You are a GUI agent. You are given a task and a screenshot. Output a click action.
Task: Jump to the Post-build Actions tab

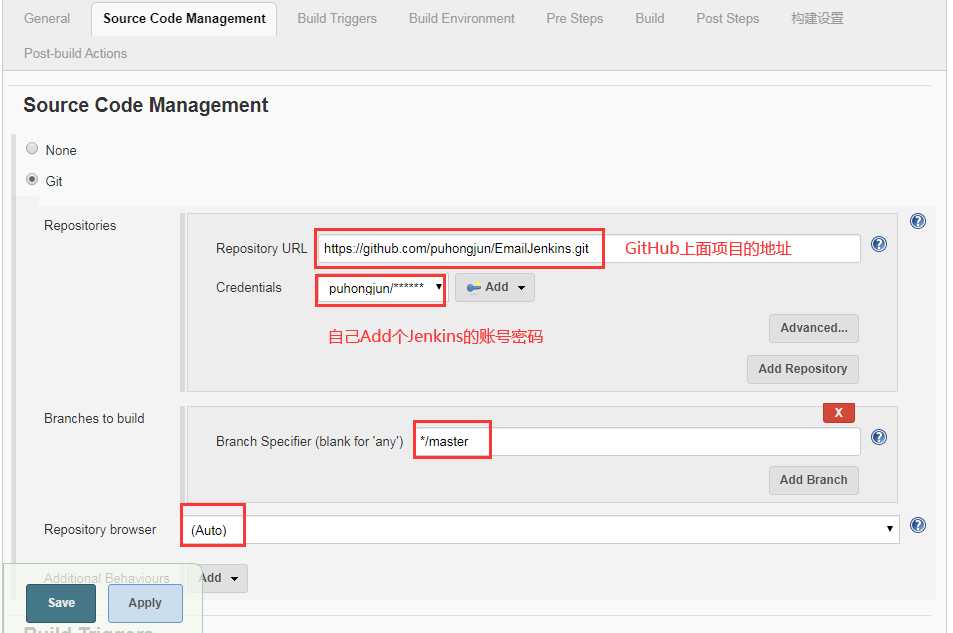coord(75,54)
